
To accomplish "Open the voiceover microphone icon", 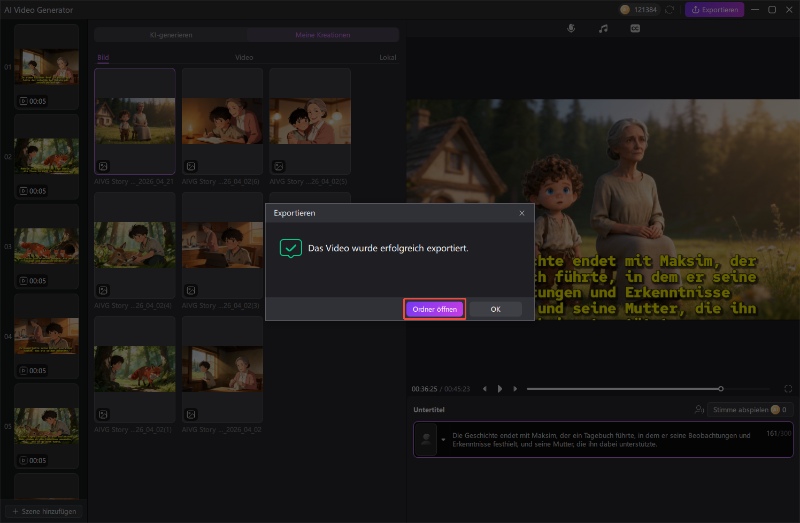I will pos(571,28).
